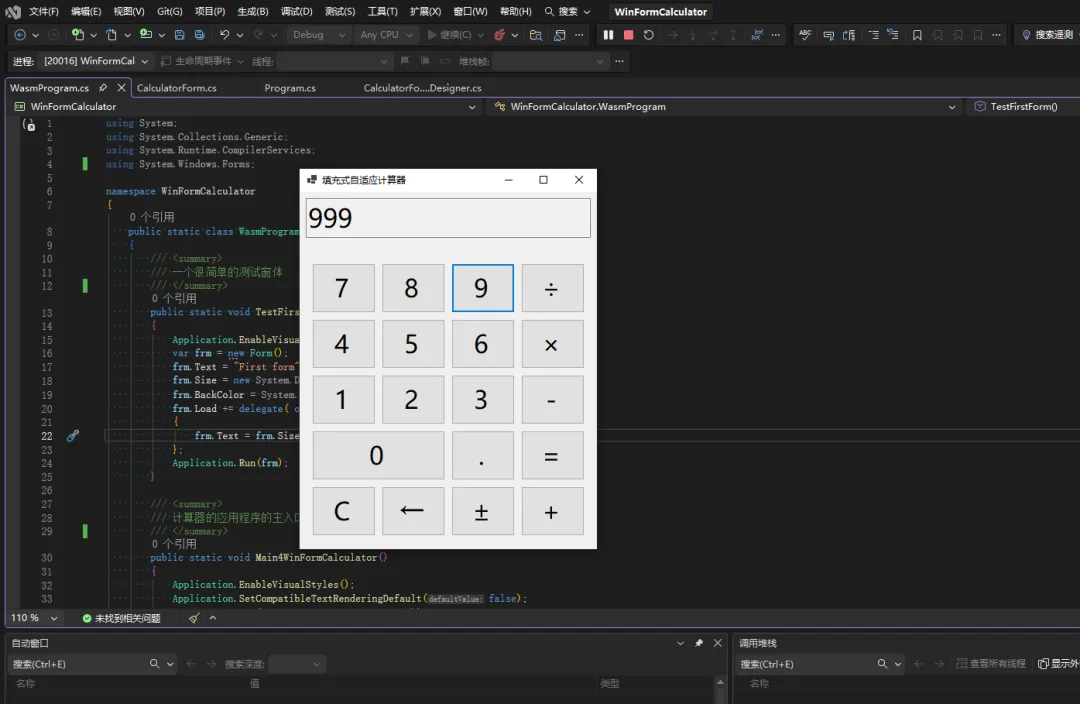Switch to the CalculatorForm.cs tab
This screenshot has height=704, width=1080.
point(177,88)
